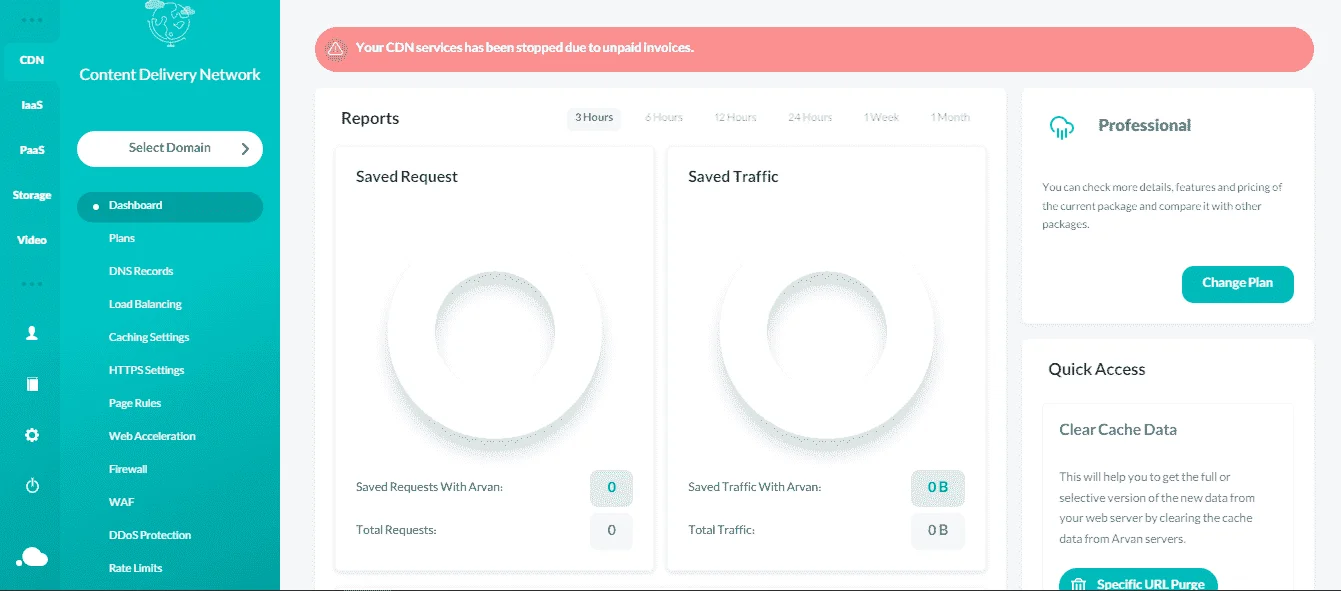Select the 3 Hours report range
This screenshot has height=591, width=1341.
point(594,118)
